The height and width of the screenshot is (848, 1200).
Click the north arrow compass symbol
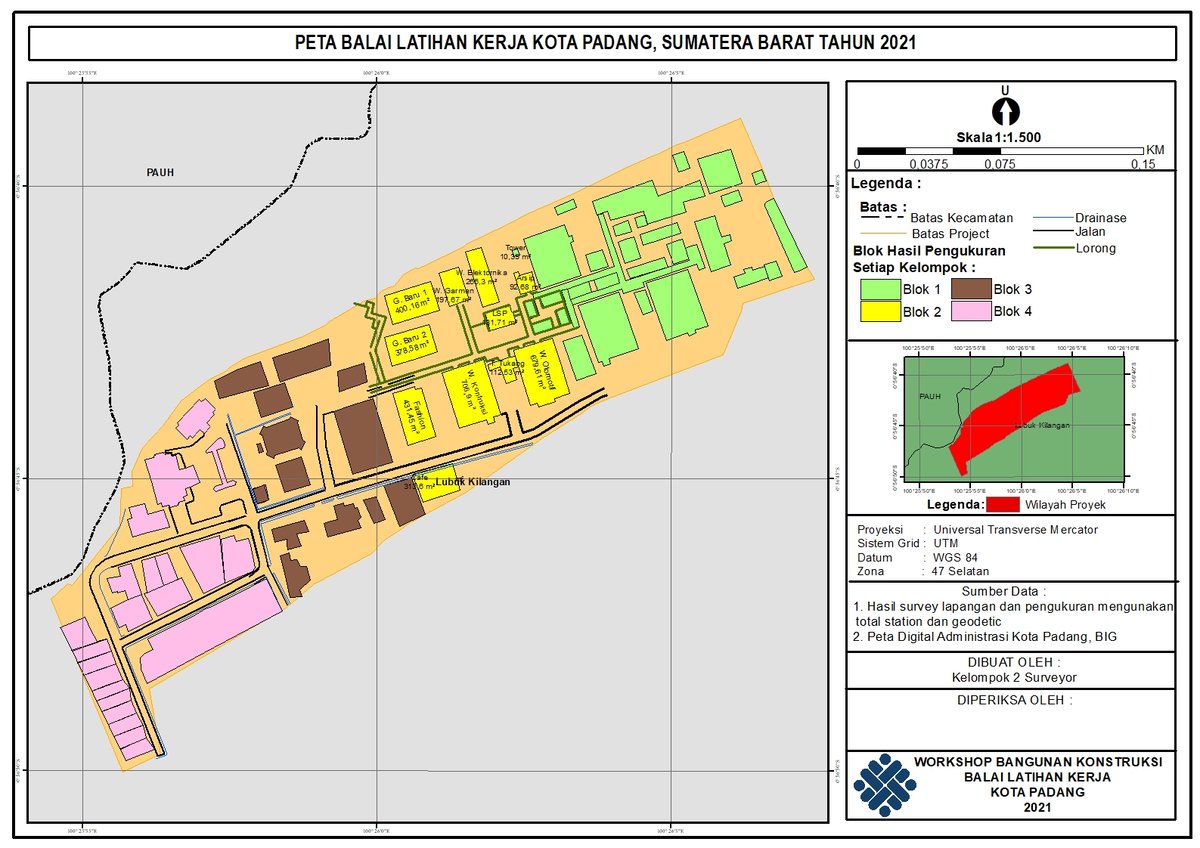pyautogui.click(x=1005, y=109)
